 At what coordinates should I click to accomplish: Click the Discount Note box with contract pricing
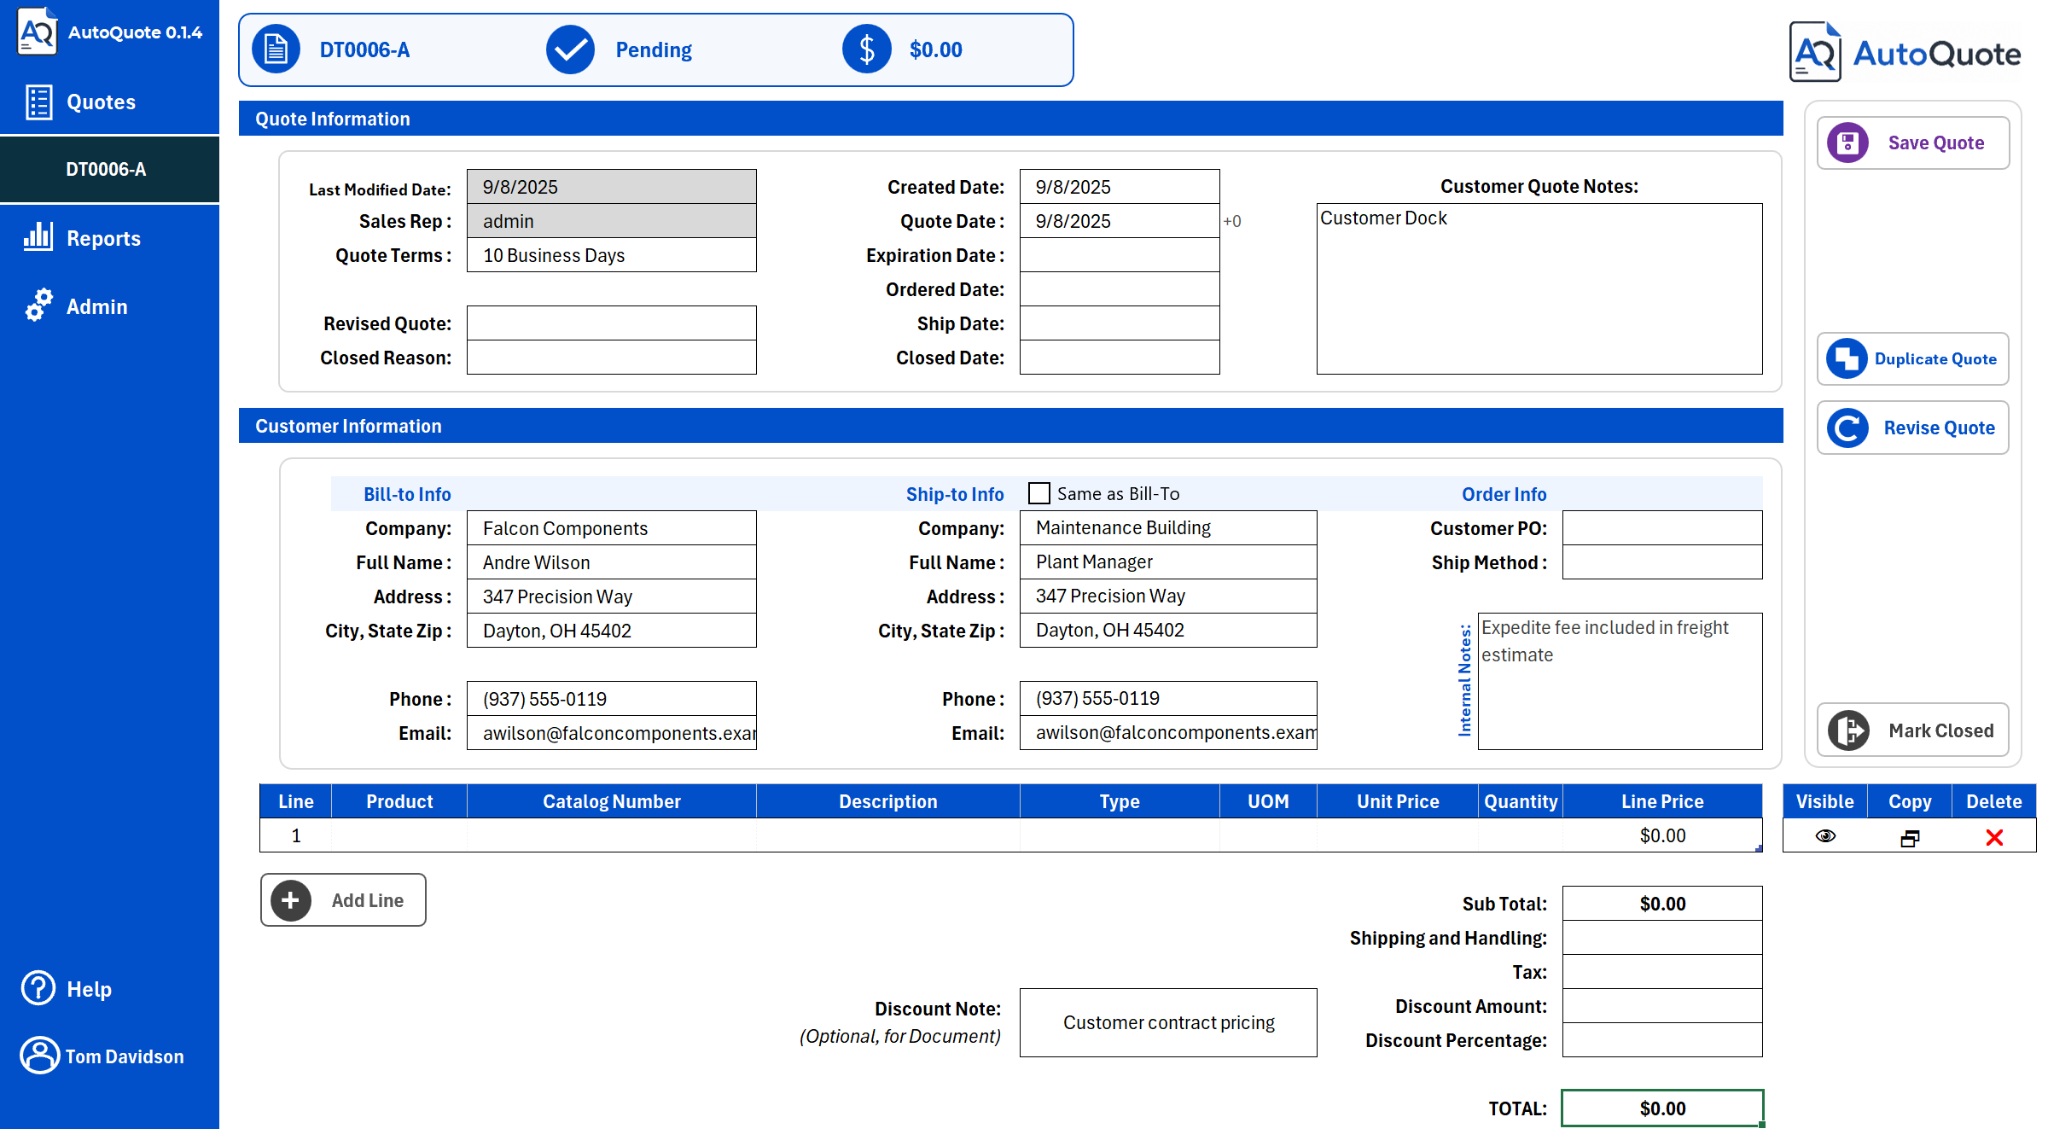coord(1168,1022)
